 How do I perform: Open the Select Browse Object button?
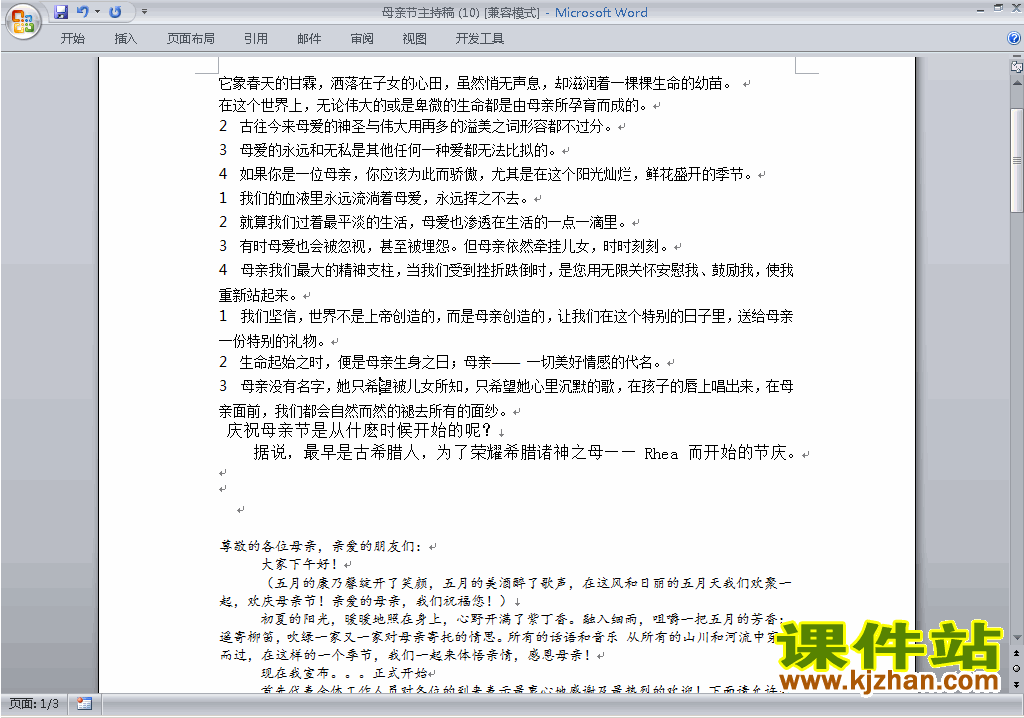1016,668
